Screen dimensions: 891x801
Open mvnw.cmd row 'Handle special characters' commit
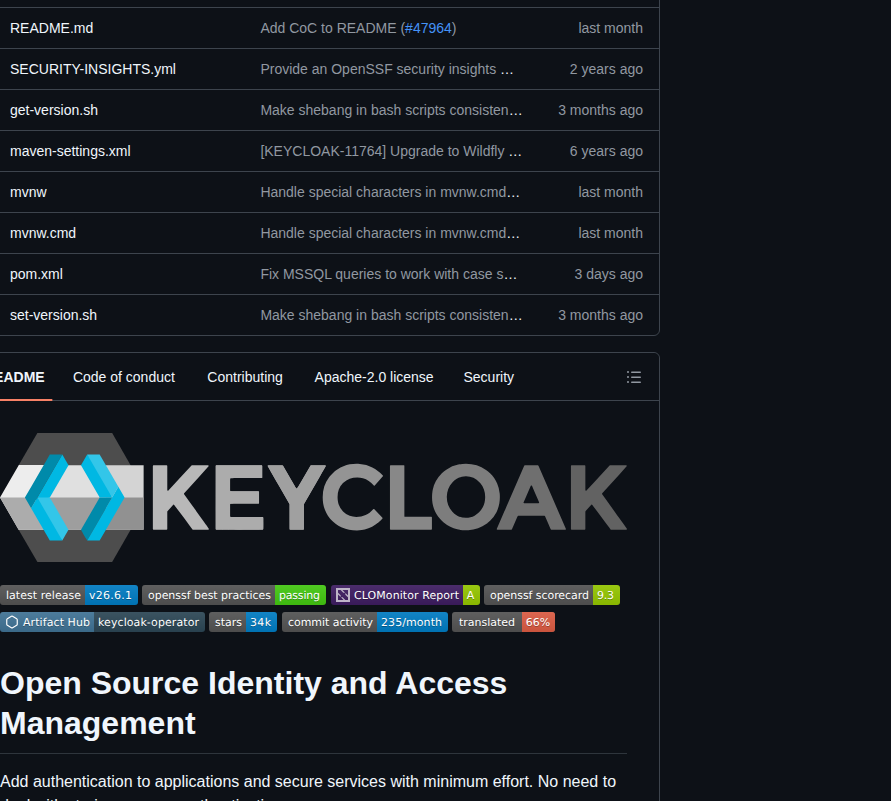pyautogui.click(x=390, y=233)
